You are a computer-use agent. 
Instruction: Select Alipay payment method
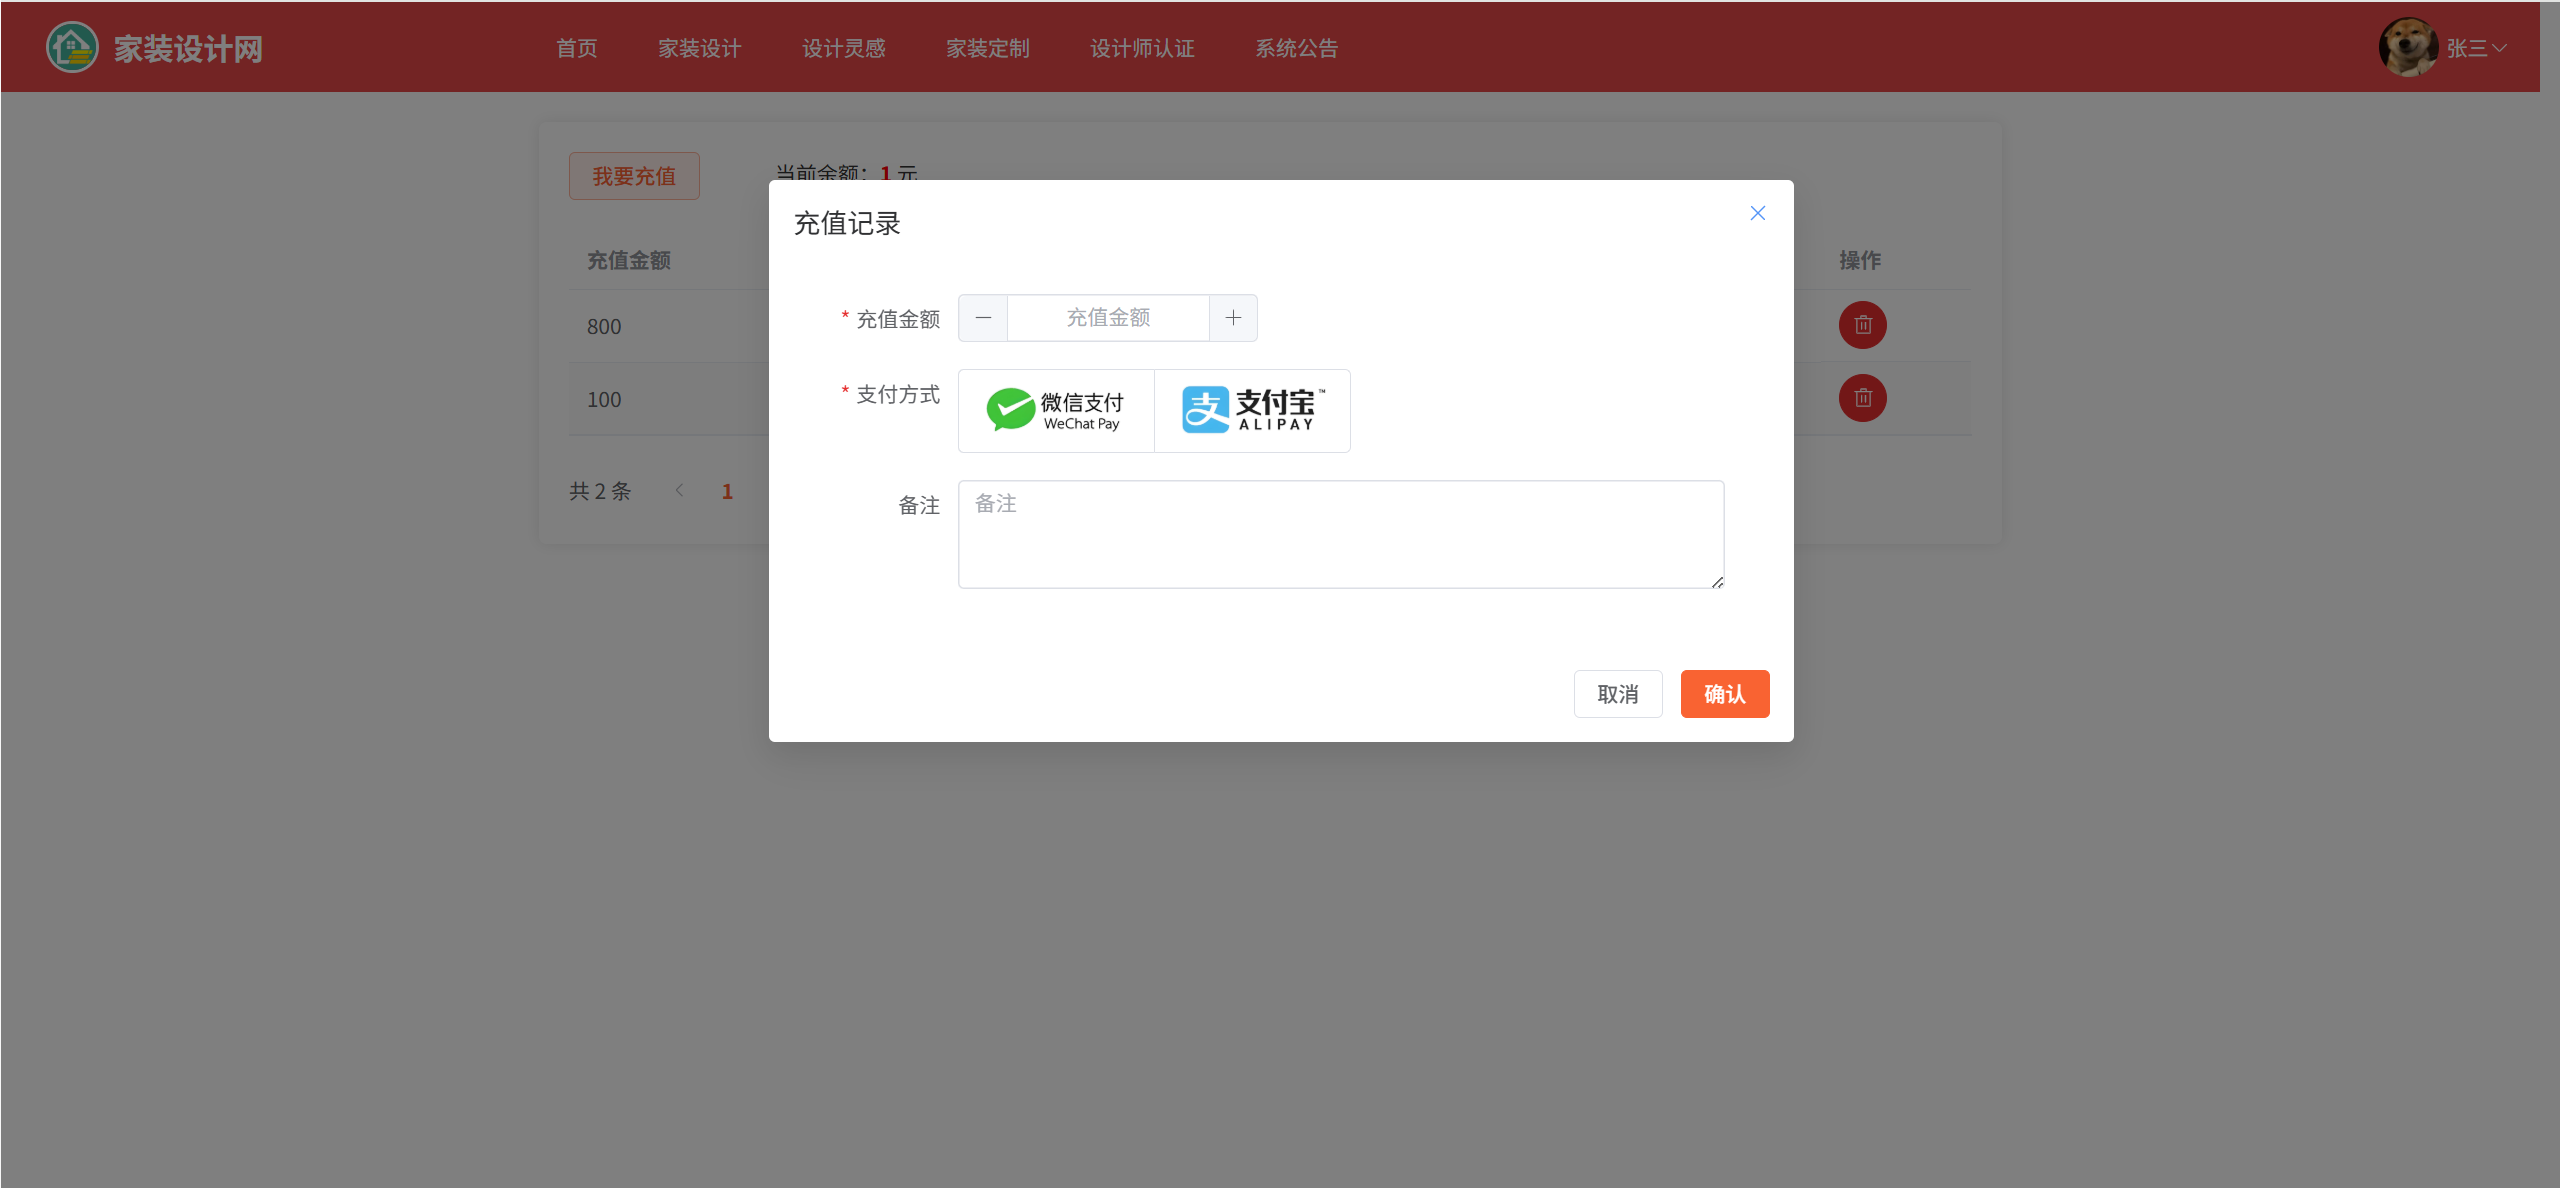tap(1252, 411)
